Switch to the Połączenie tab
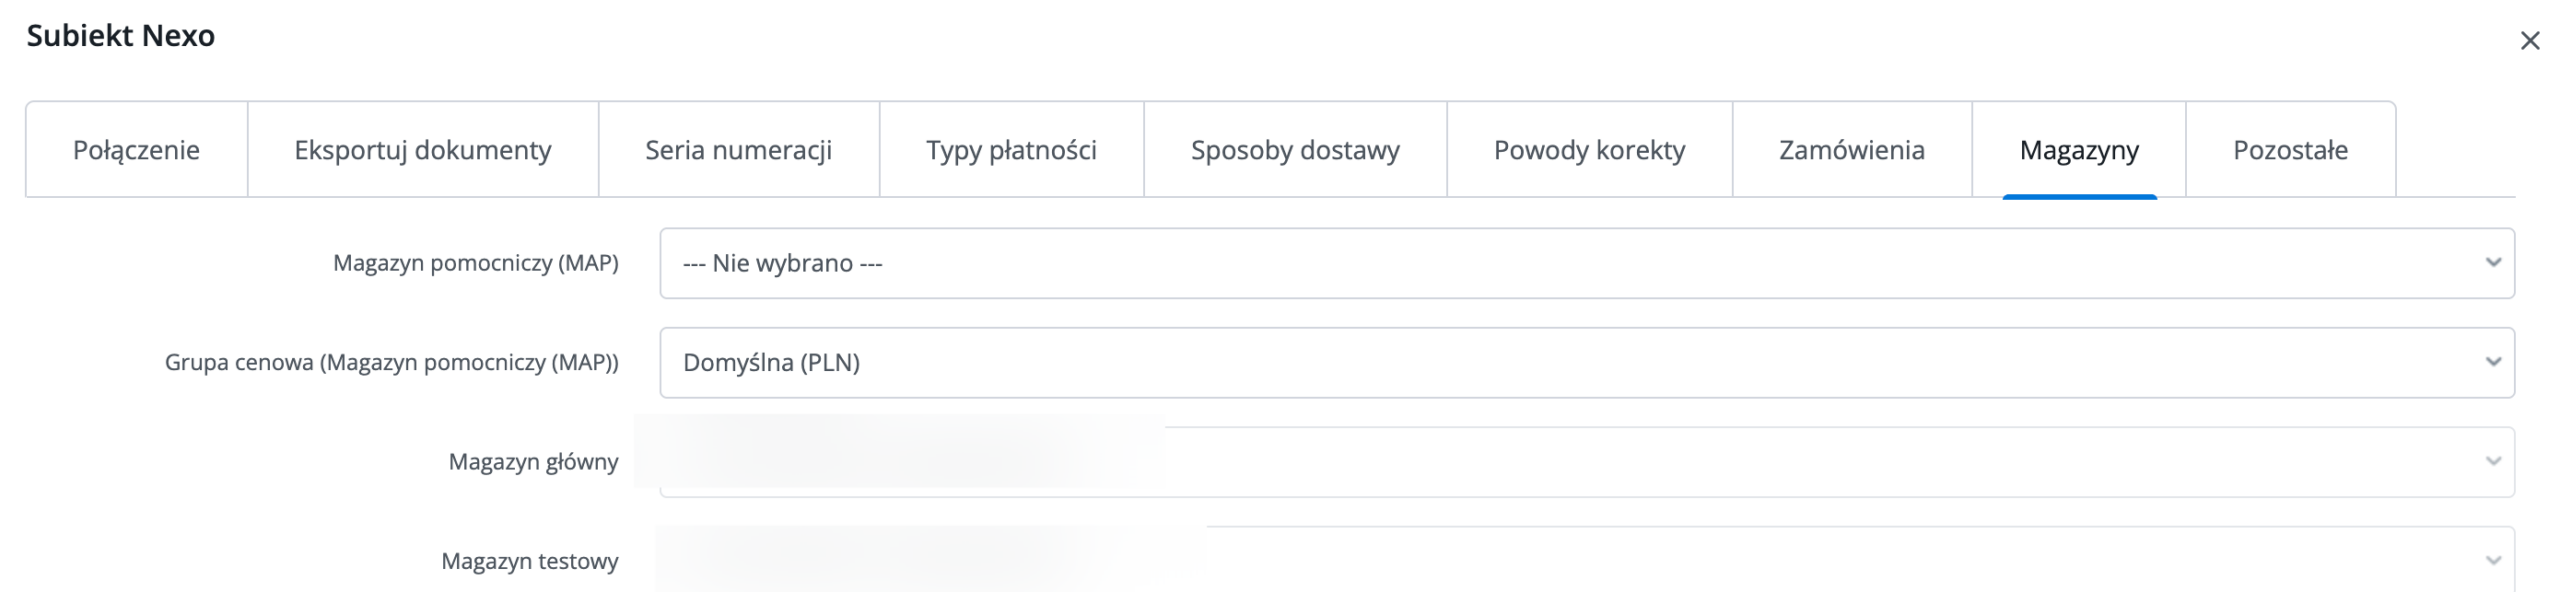The height and width of the screenshot is (592, 2560). tap(137, 150)
